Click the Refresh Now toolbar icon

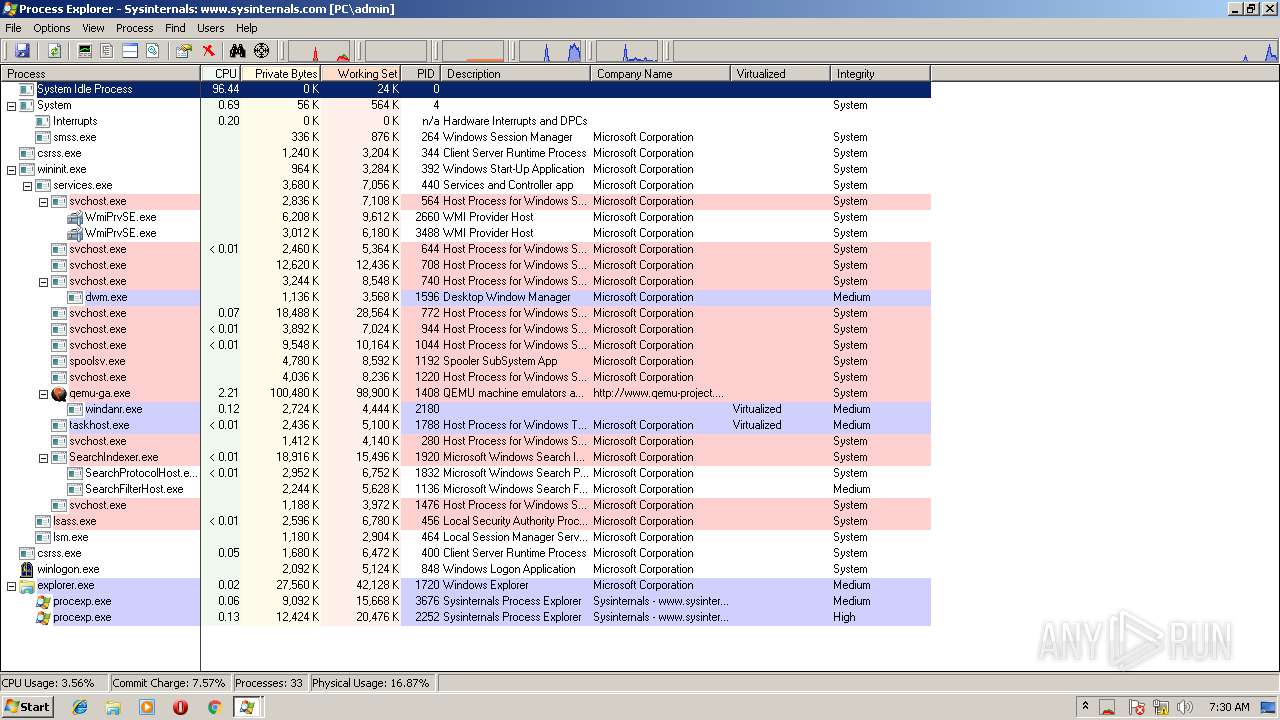coord(54,50)
